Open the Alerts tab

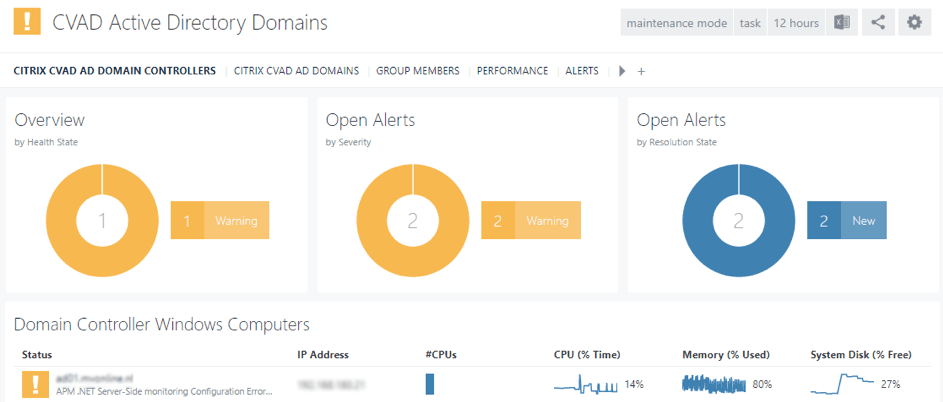click(x=582, y=71)
